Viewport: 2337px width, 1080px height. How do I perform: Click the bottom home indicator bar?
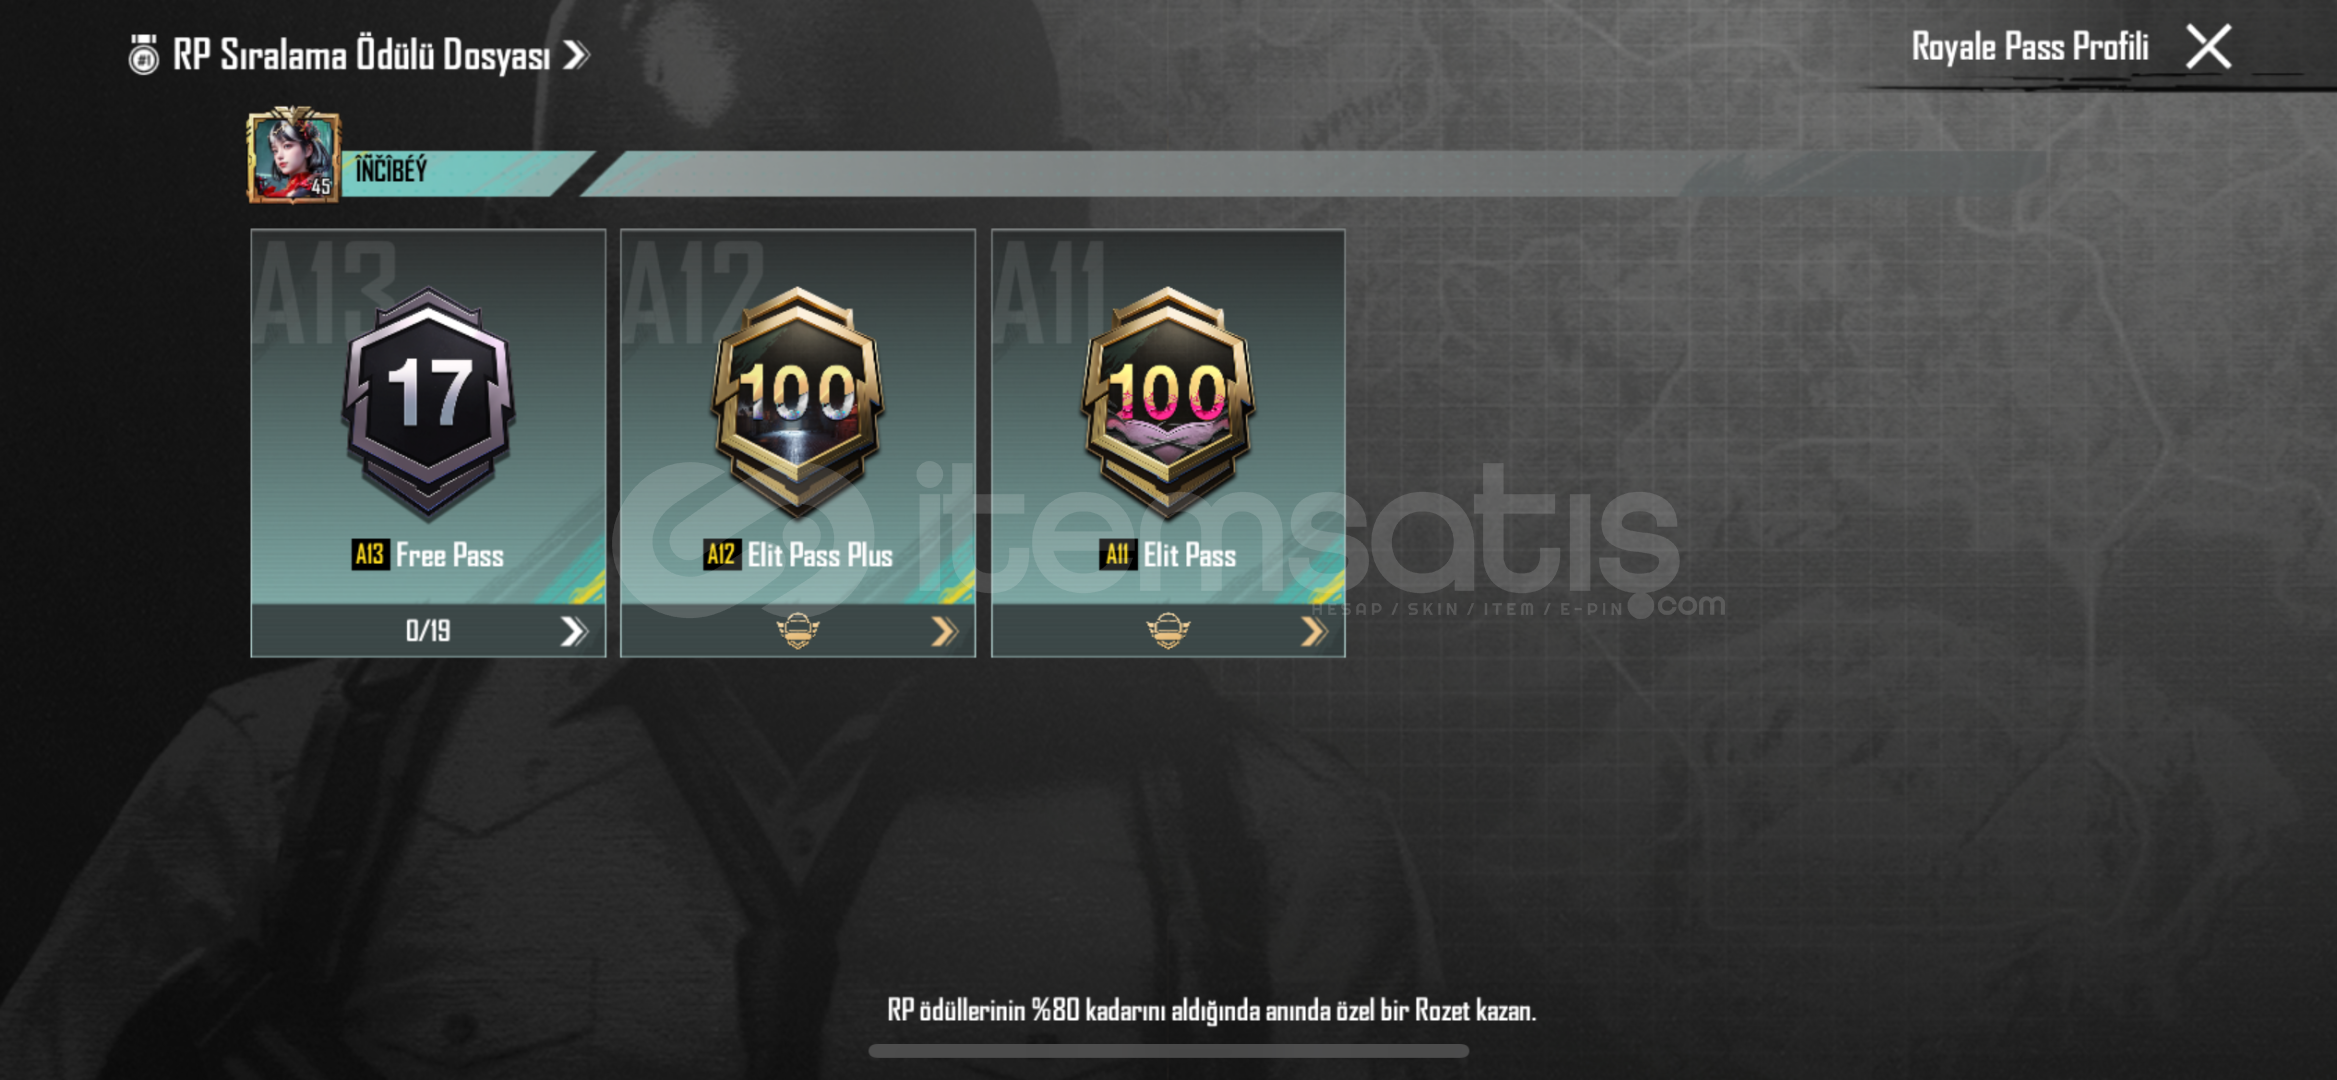[1168, 1051]
